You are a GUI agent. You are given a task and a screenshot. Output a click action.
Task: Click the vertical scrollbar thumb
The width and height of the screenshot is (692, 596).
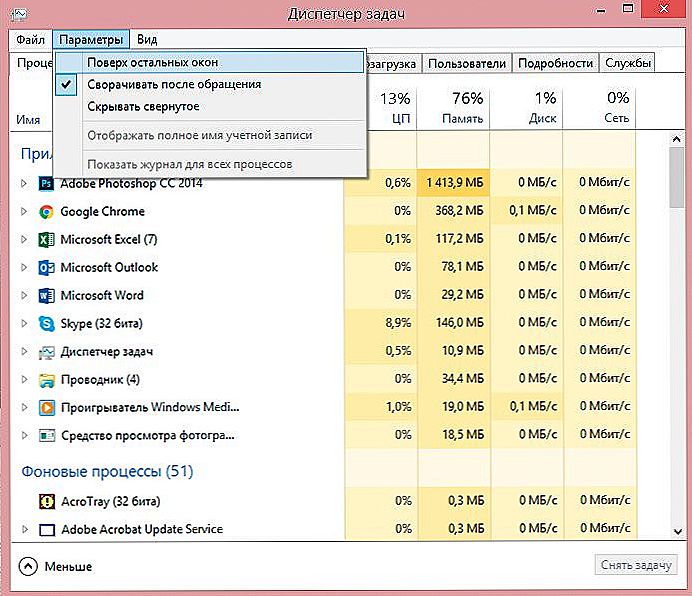click(677, 177)
